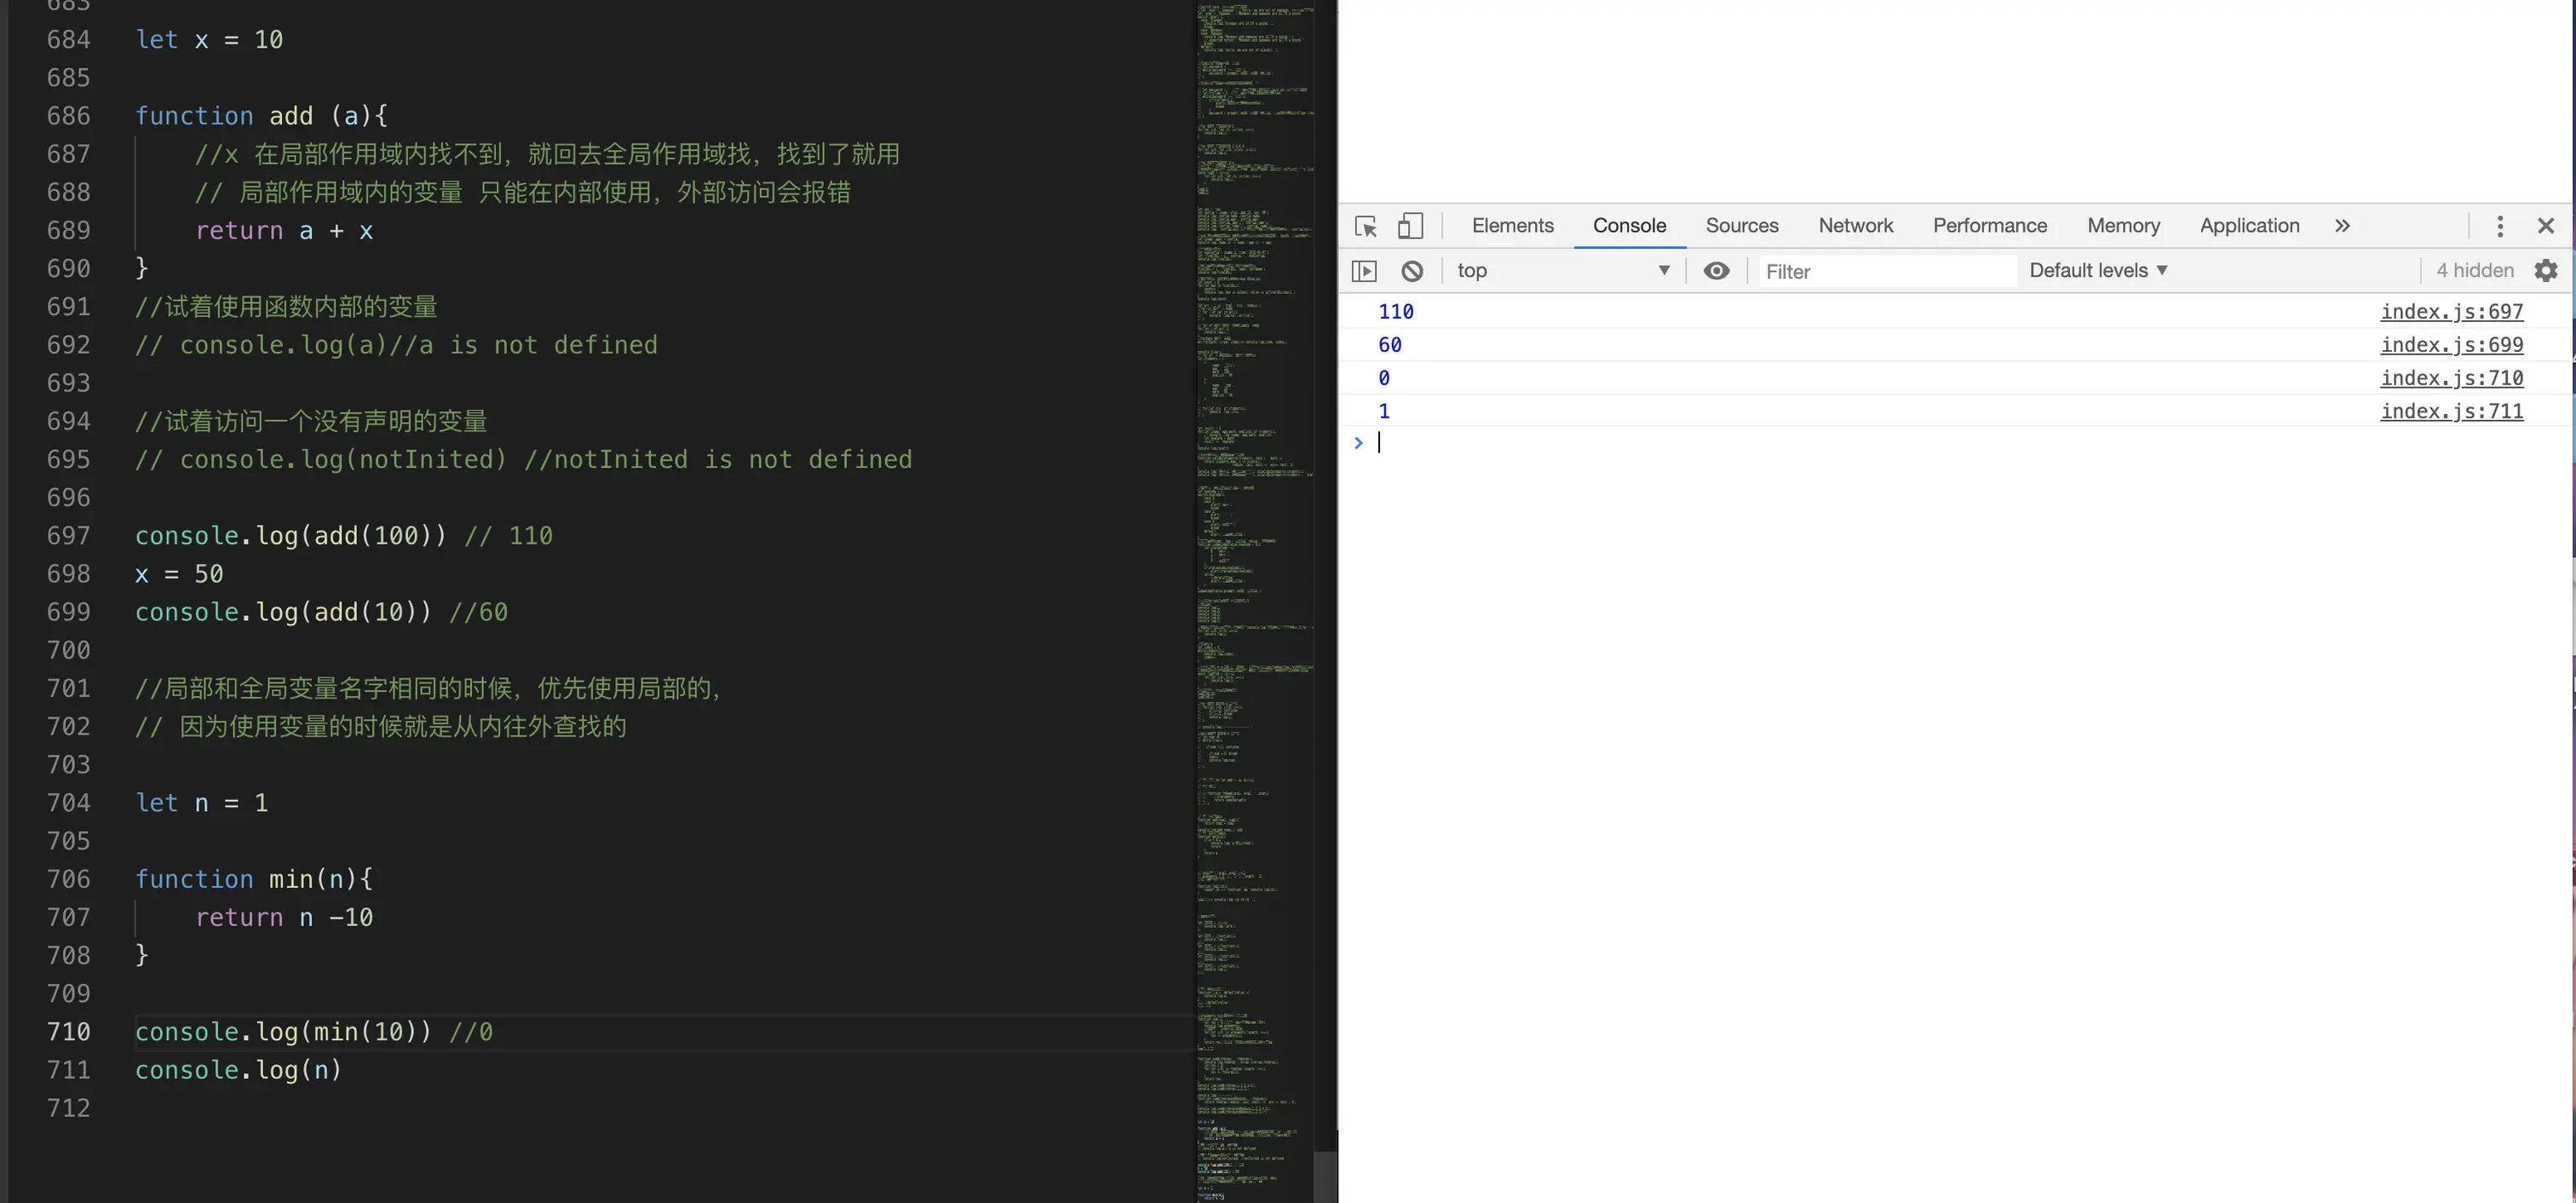Click 'let x = 10' code line
The height and width of the screenshot is (1203, 2576).
click(209, 40)
